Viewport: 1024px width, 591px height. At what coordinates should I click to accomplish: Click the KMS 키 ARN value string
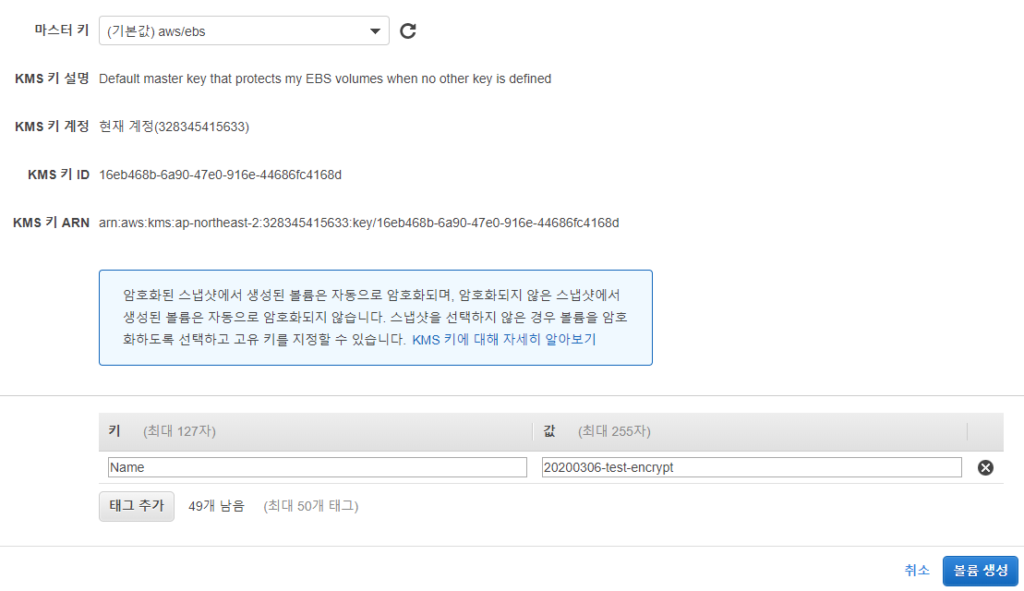click(x=359, y=222)
